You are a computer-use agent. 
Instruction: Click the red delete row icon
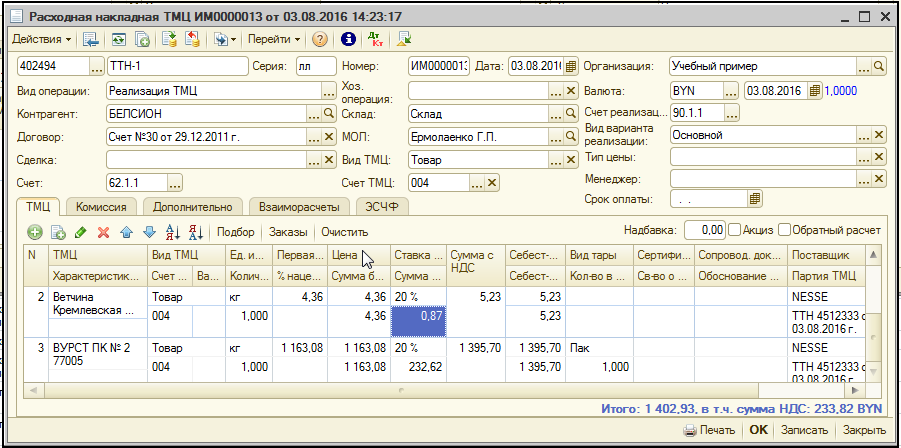103,231
